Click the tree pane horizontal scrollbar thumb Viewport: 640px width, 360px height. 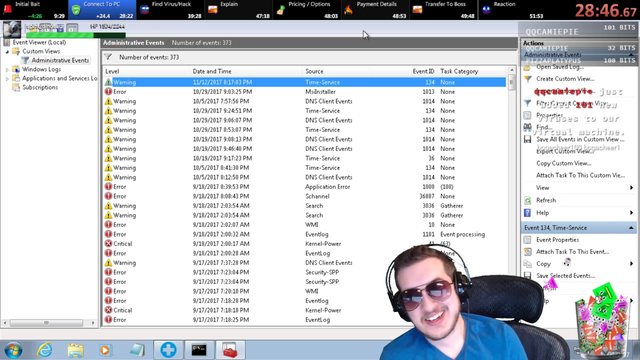46,323
